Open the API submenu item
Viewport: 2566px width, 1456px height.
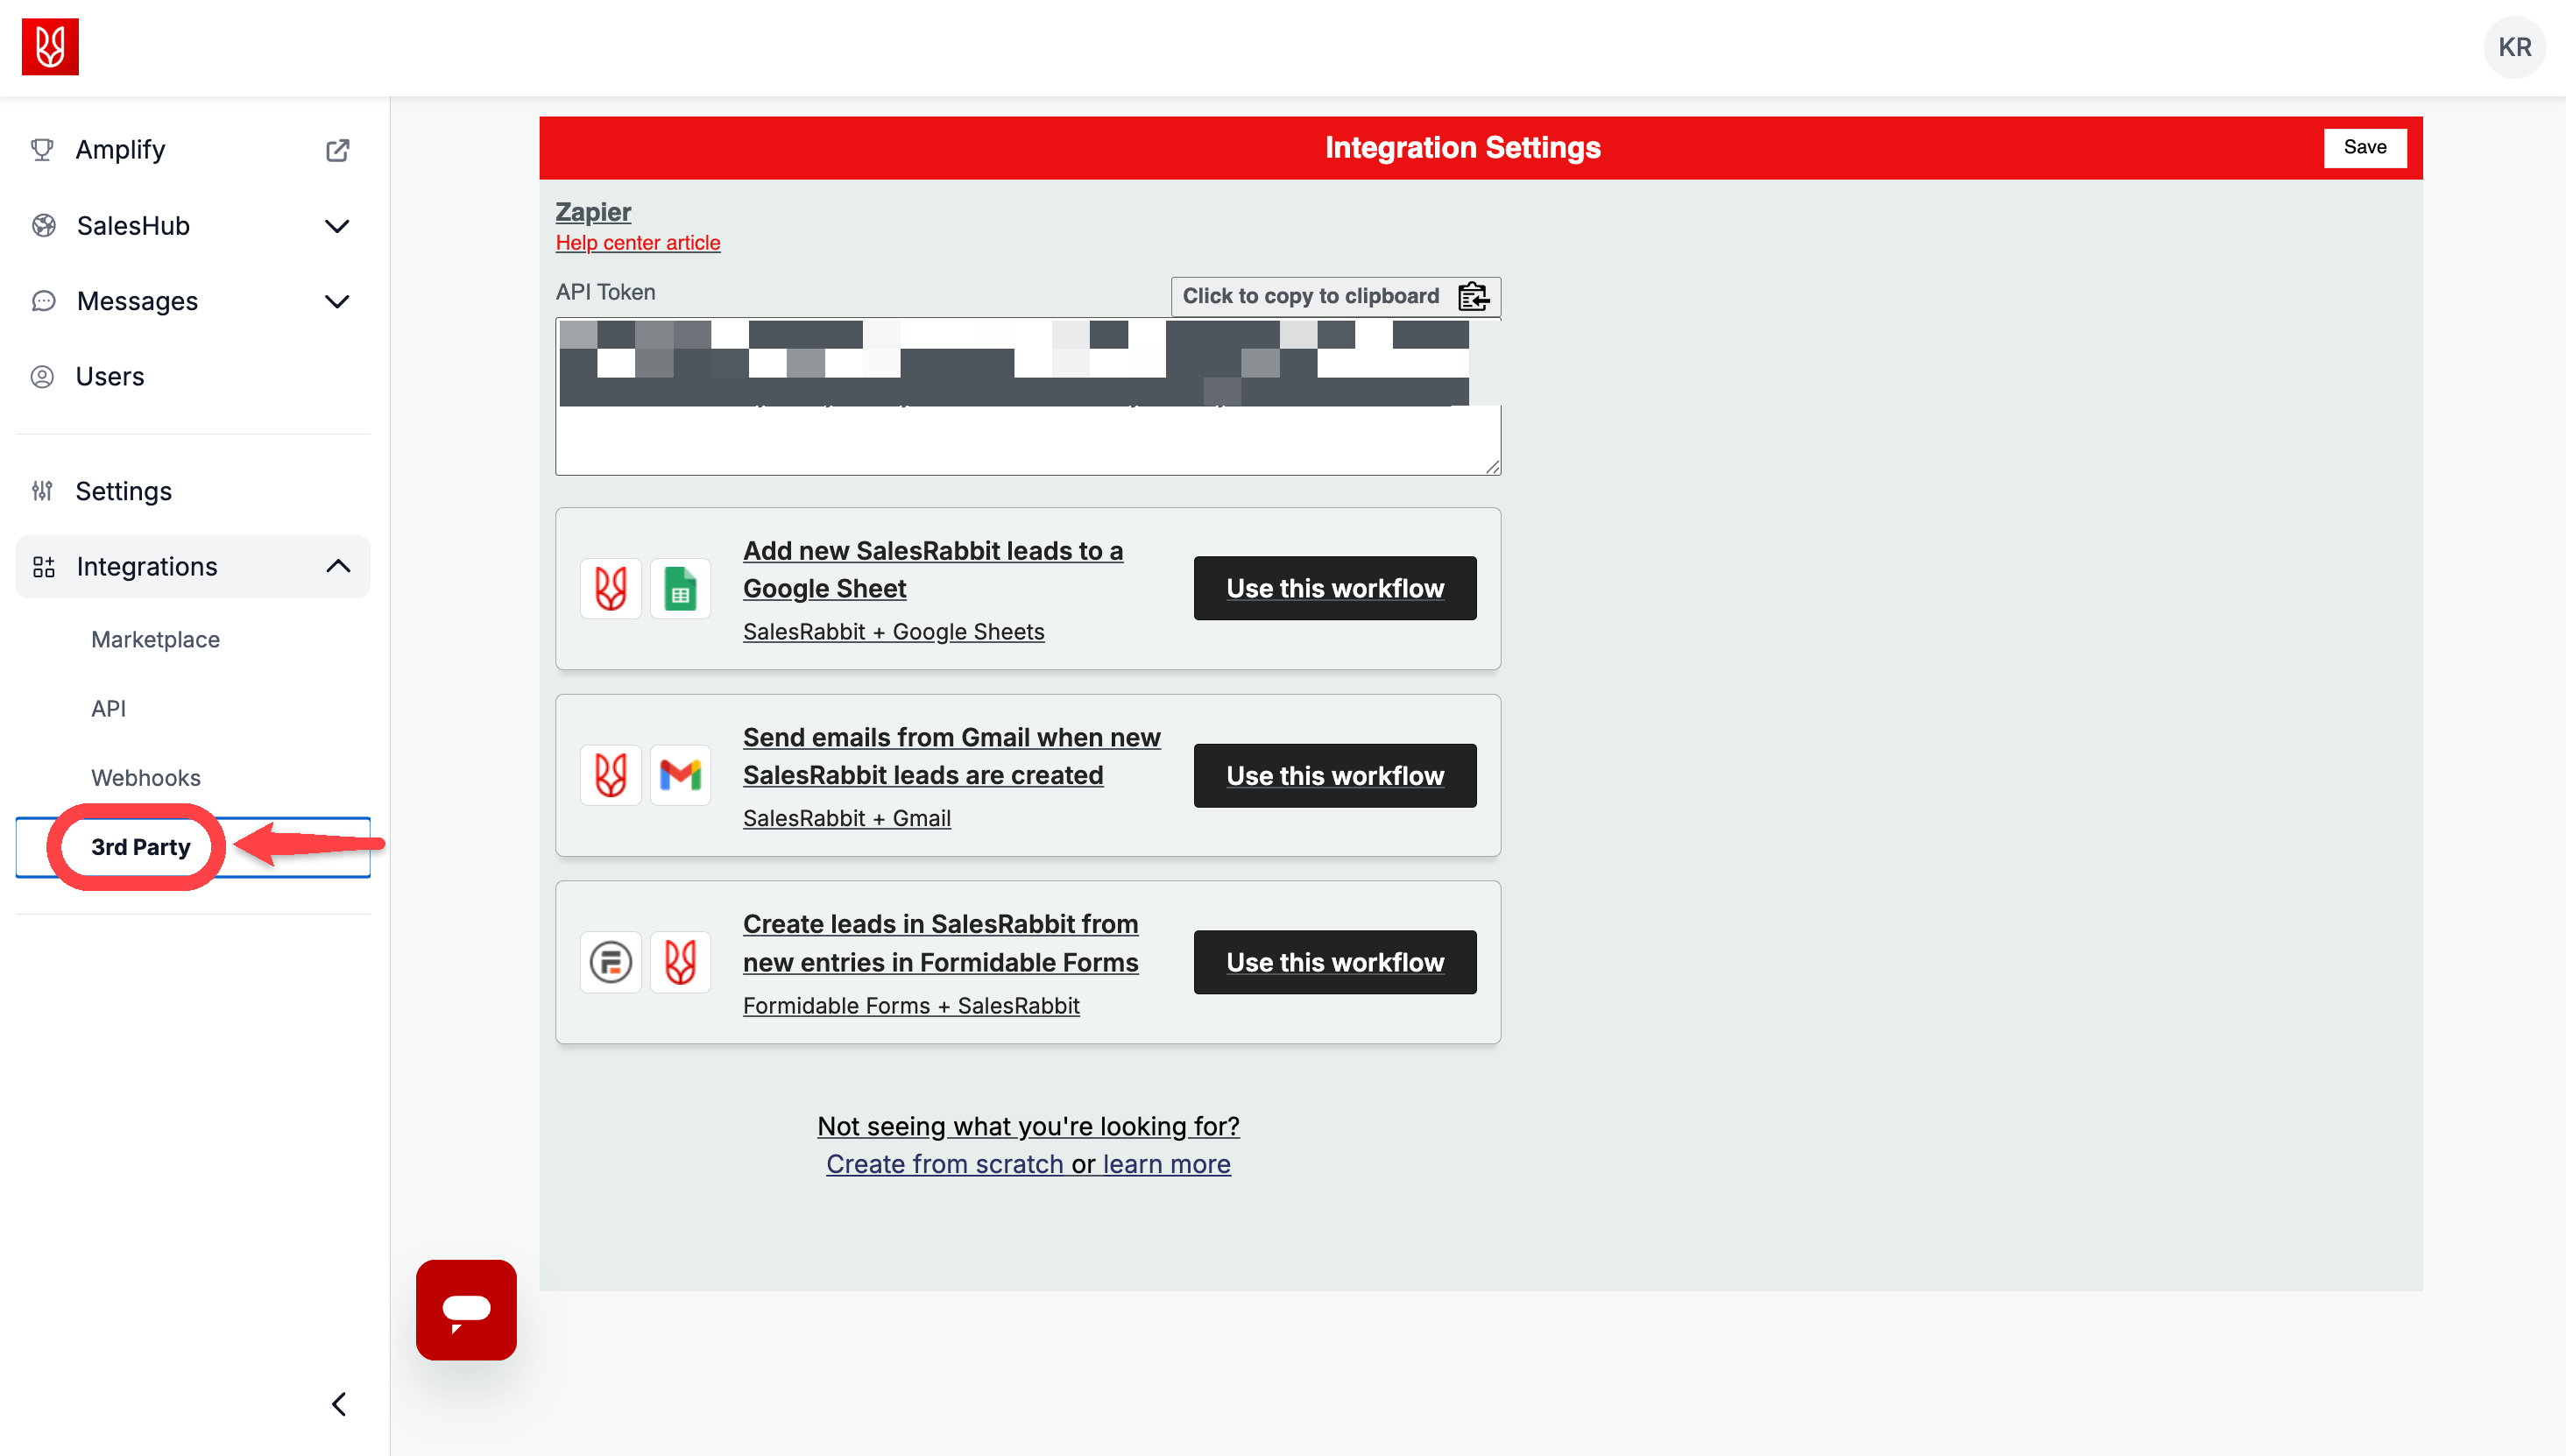coord(108,708)
